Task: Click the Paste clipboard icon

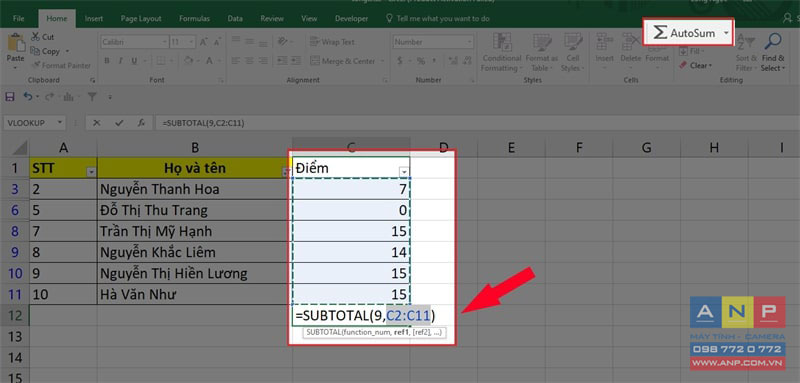Action: click(15, 43)
